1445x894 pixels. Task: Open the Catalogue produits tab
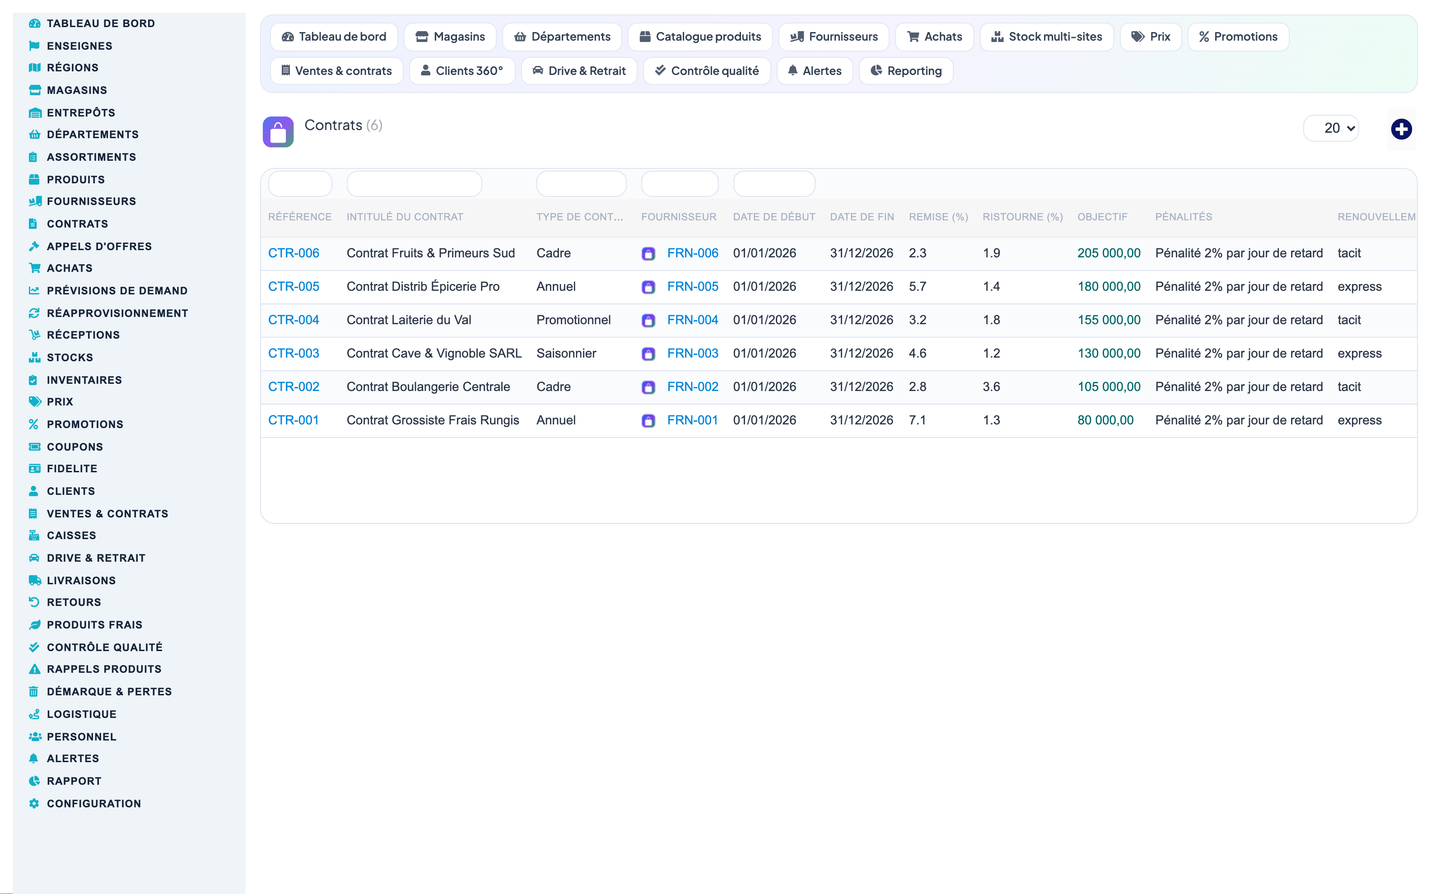pos(700,37)
